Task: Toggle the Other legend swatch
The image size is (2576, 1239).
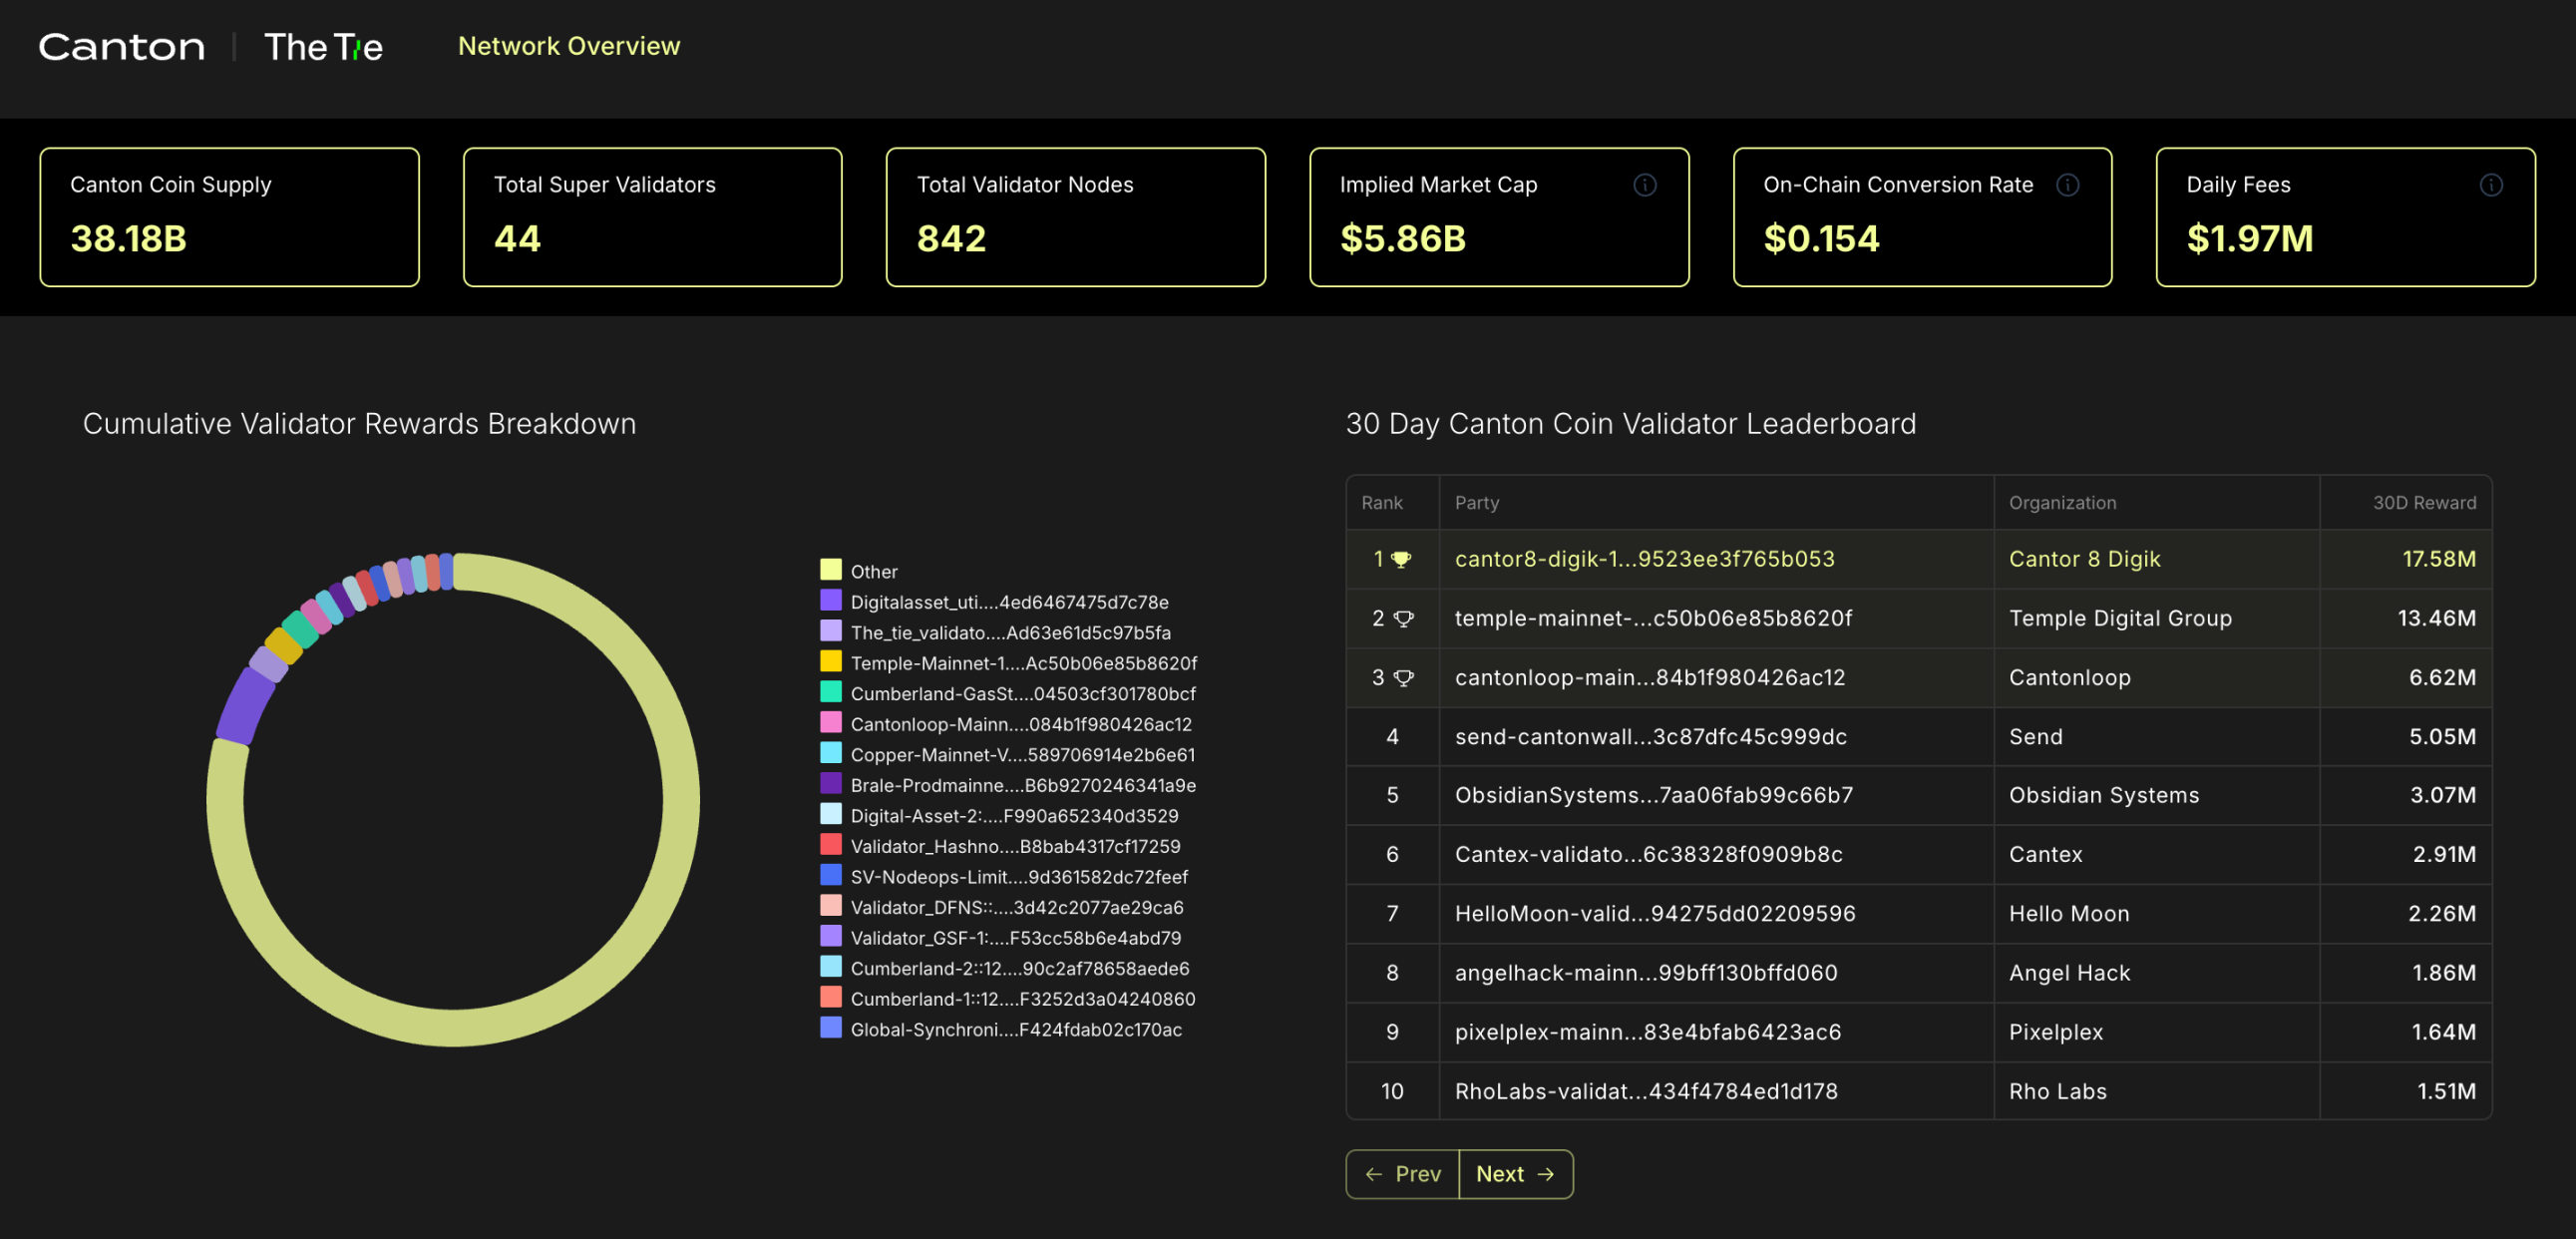Action: [830, 570]
